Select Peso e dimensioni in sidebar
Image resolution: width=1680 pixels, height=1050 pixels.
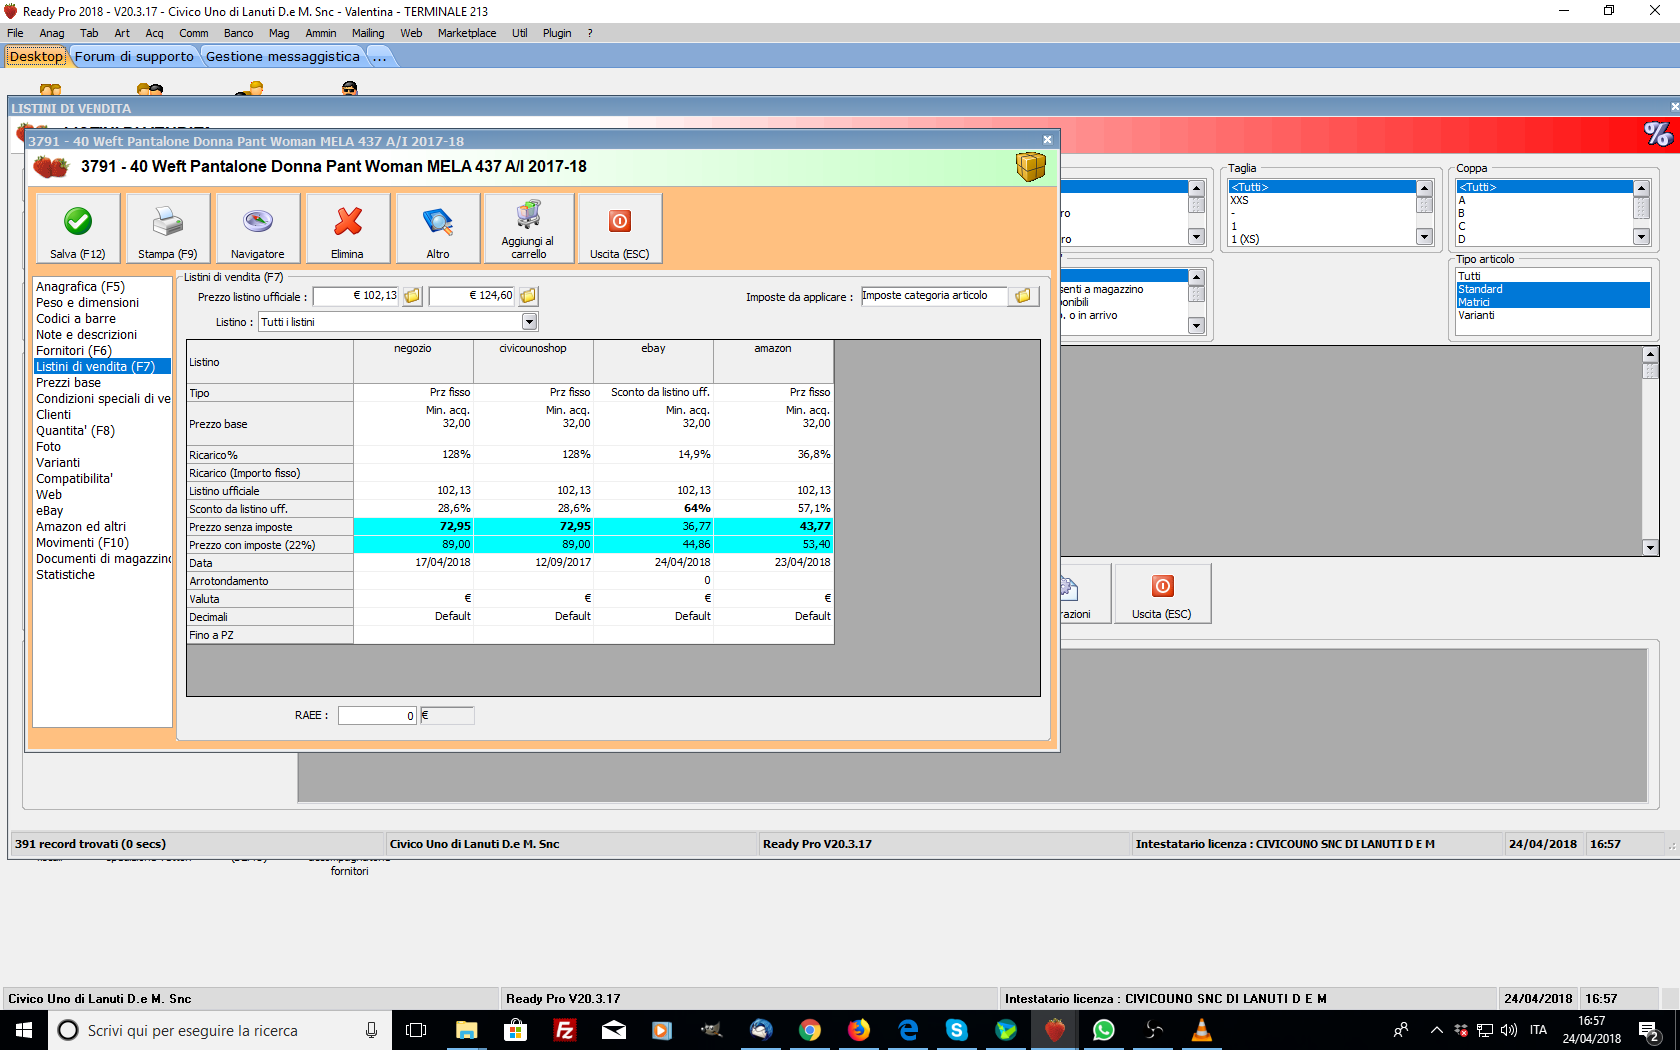(x=87, y=303)
